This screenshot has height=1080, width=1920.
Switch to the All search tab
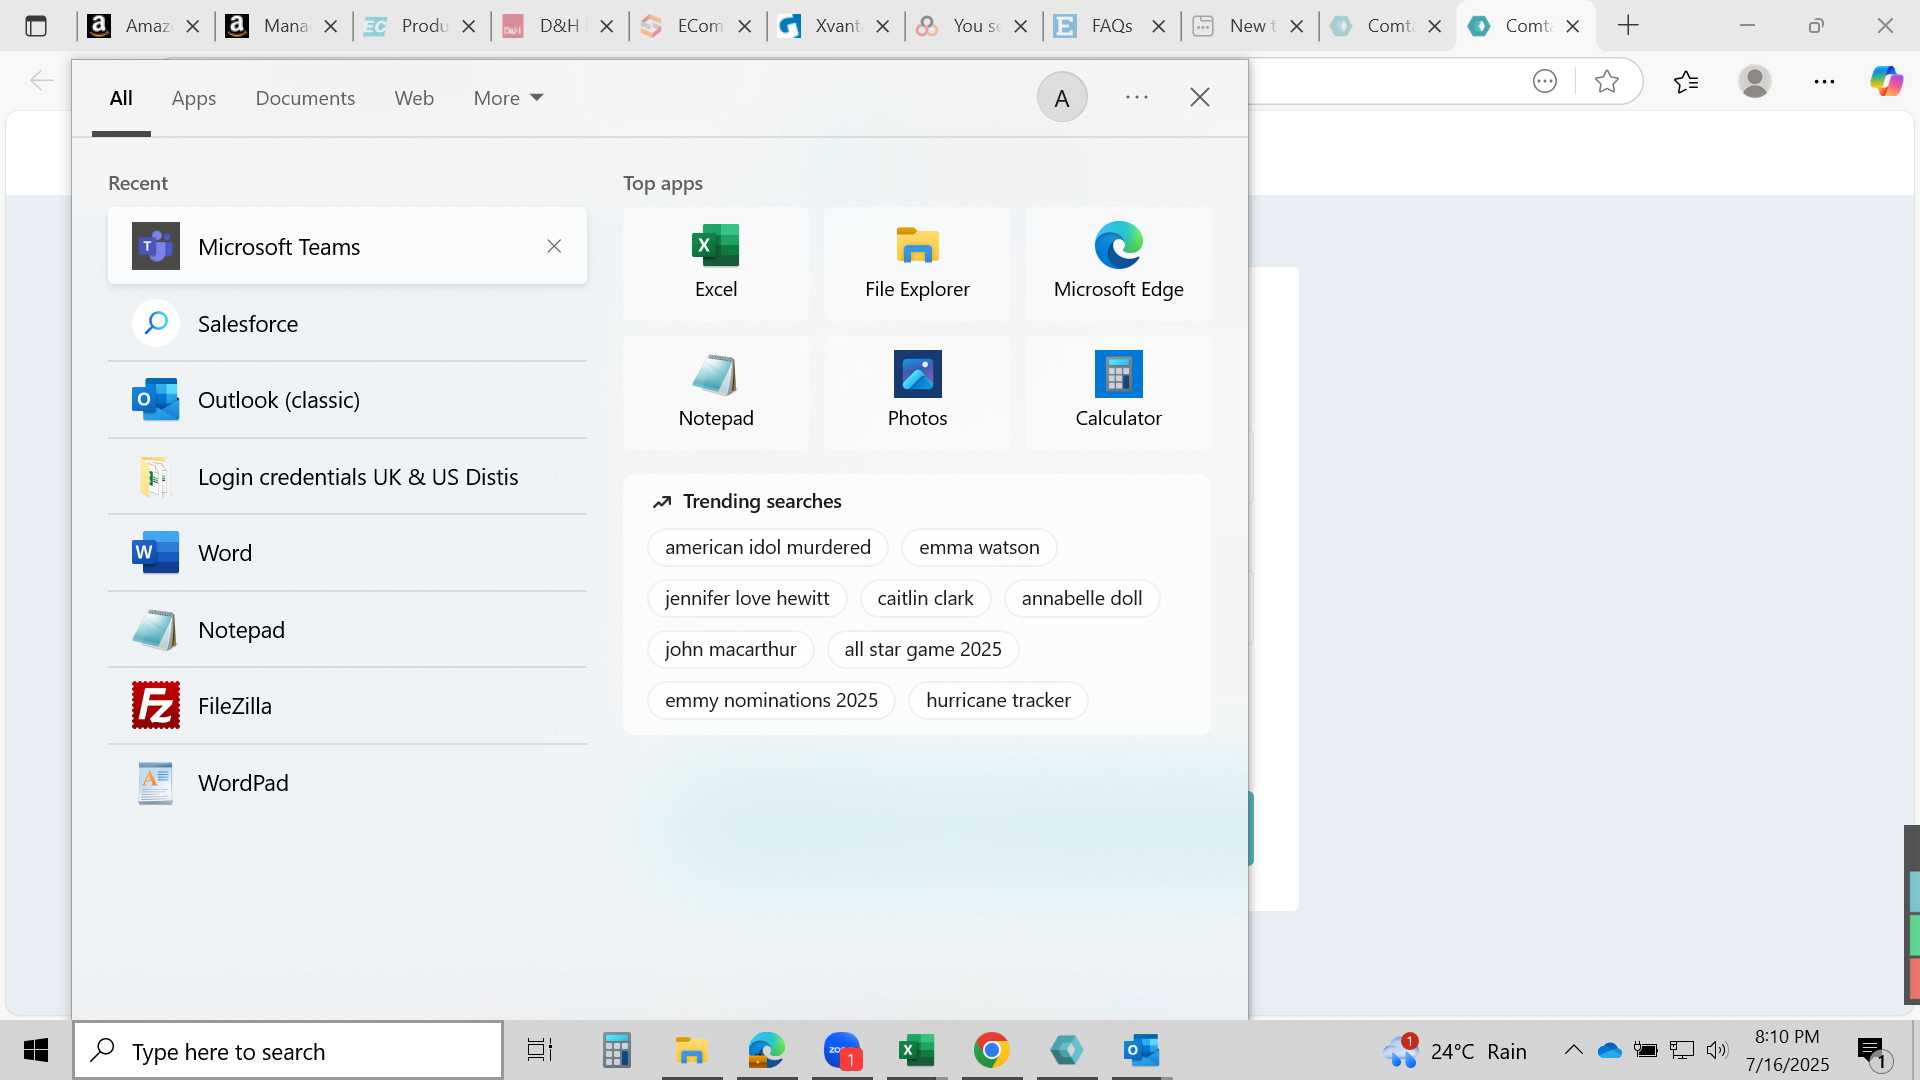point(121,98)
